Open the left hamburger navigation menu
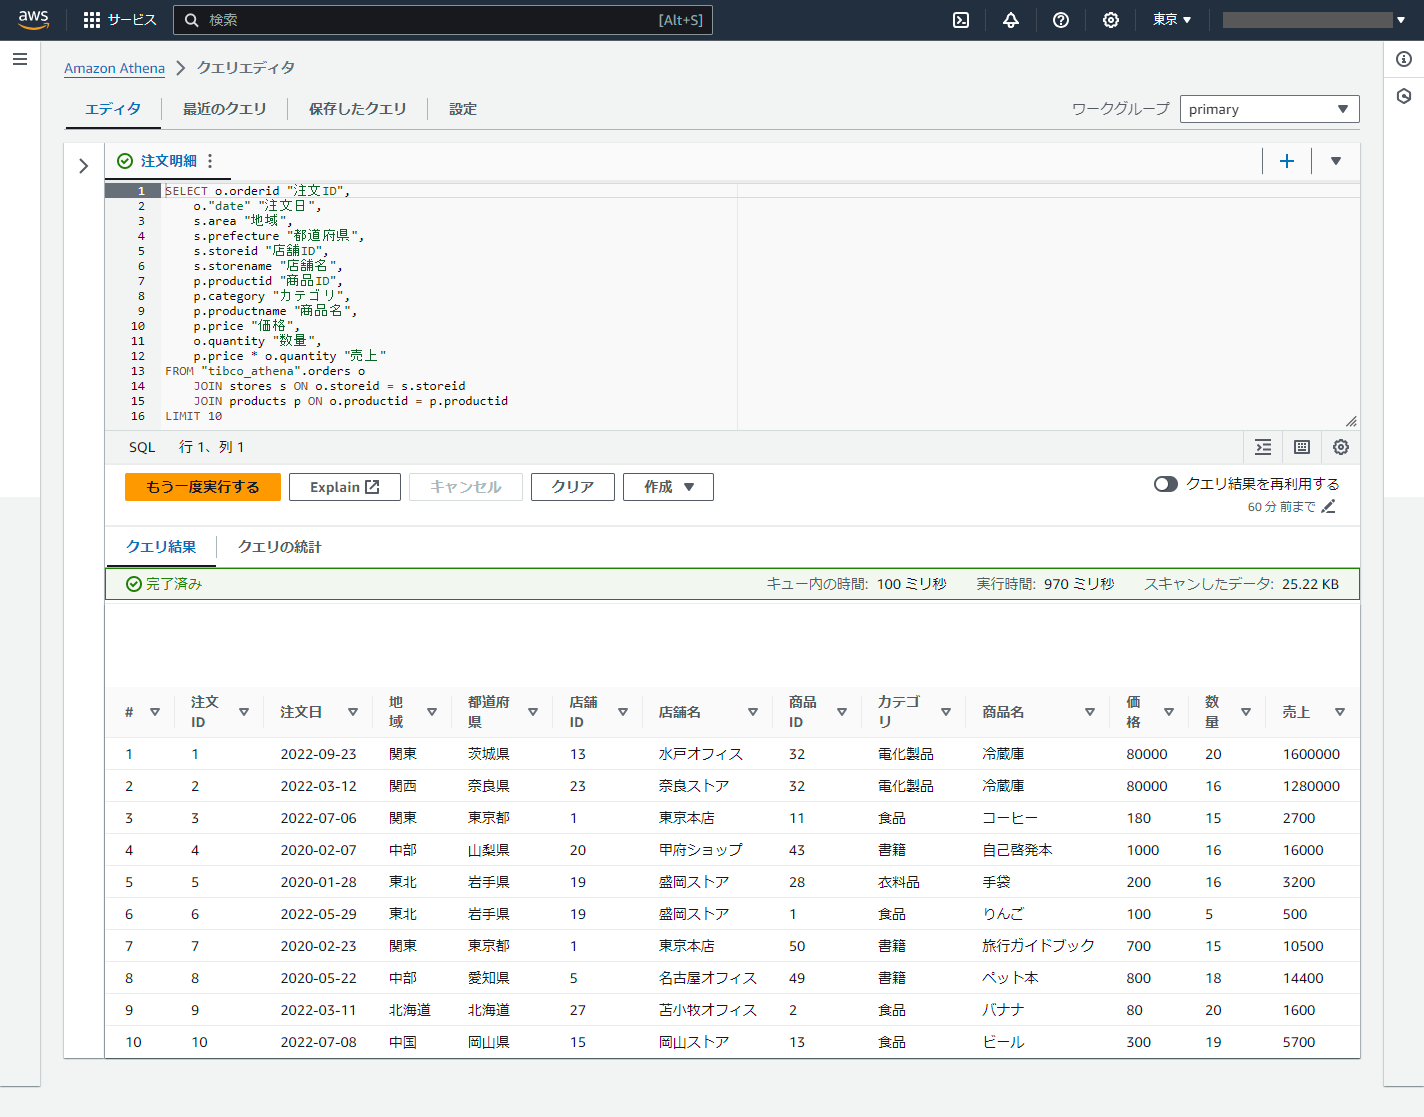The image size is (1424, 1117). pos(20,59)
